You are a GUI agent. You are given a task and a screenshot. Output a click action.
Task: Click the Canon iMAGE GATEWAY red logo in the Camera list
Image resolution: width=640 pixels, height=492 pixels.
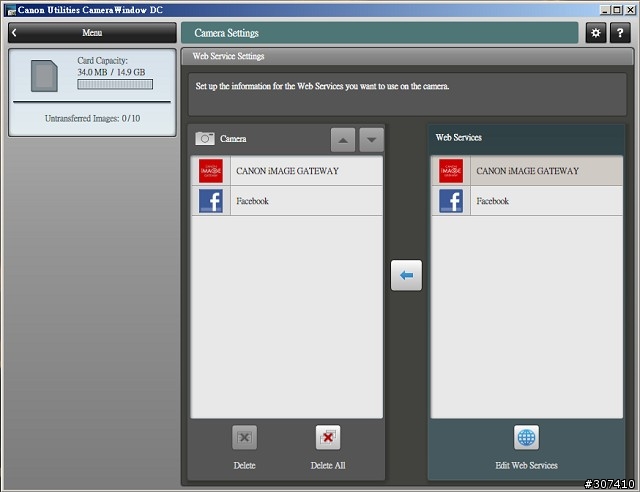[x=211, y=171]
